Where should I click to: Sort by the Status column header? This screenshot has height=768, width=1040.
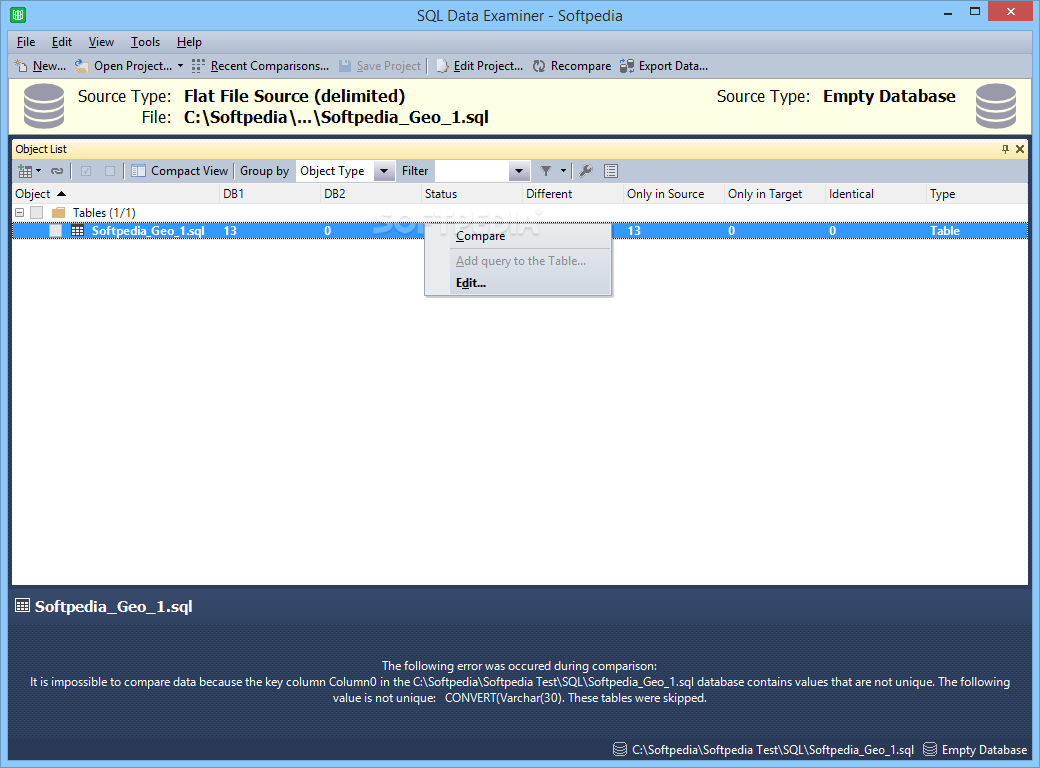pyautogui.click(x=472, y=194)
